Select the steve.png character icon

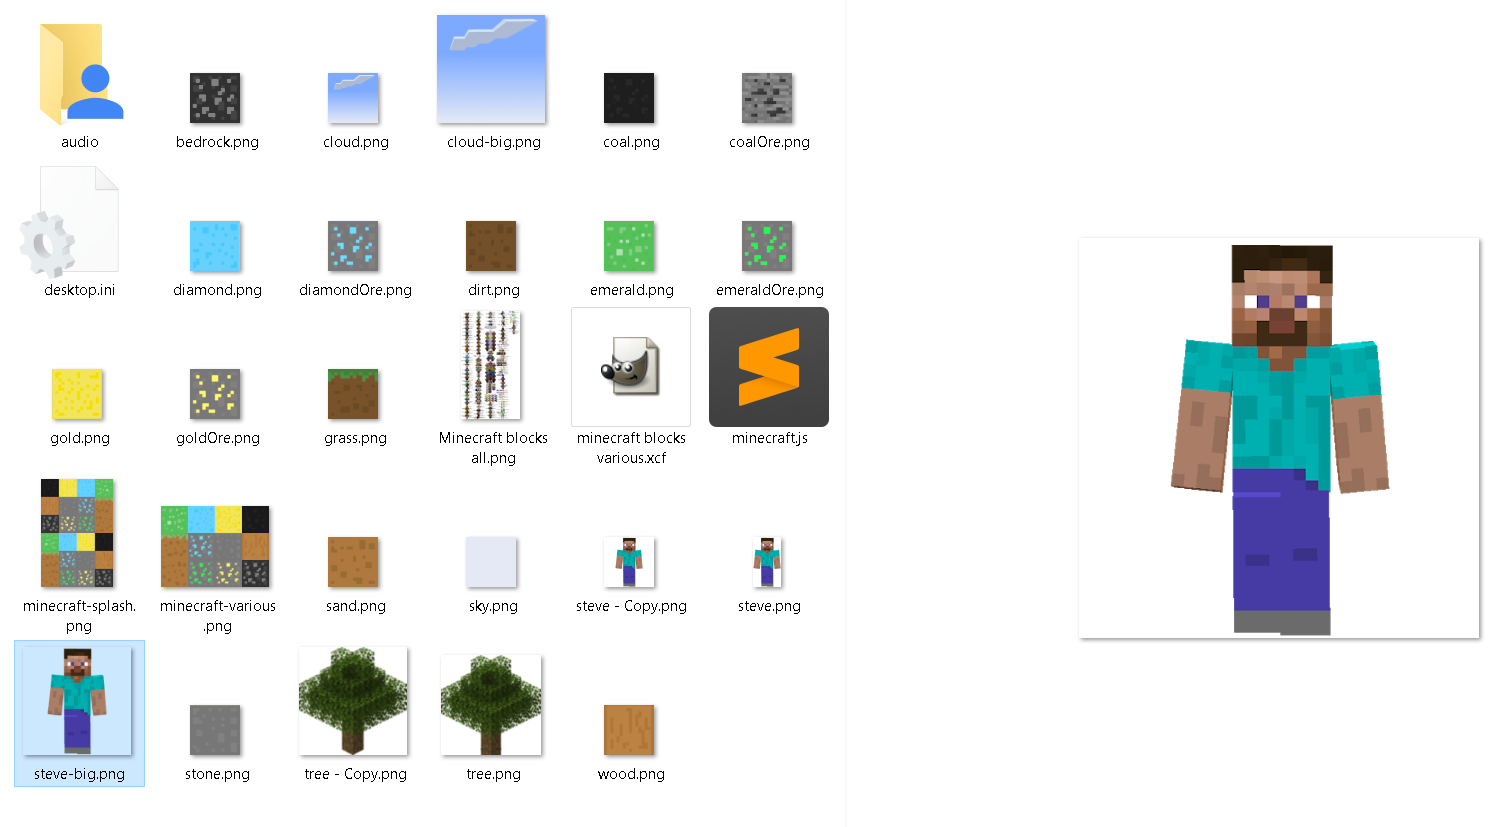point(767,562)
